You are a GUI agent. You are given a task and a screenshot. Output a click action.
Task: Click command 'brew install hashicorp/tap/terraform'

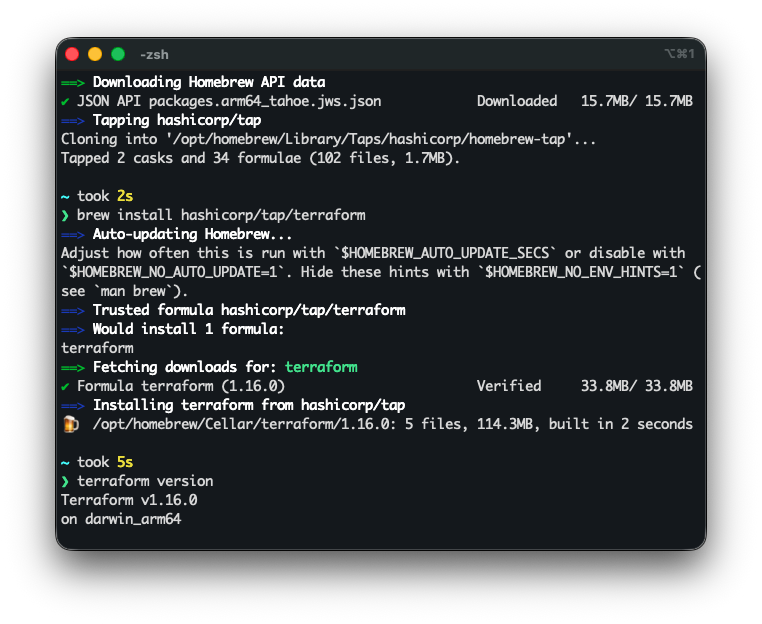221,215
